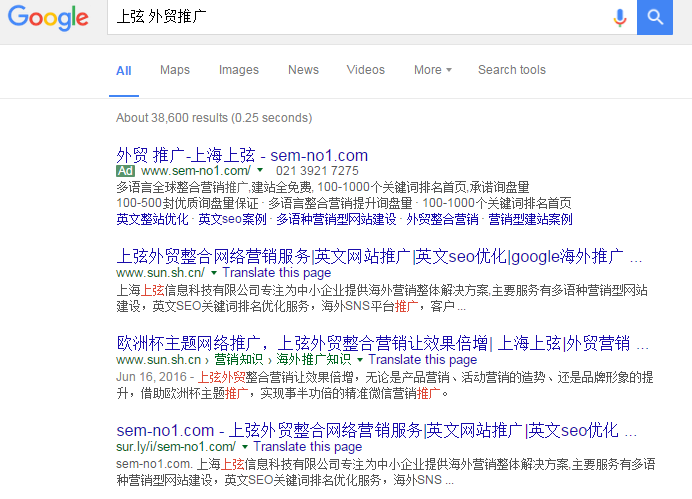Click Translate this page for sur.ly result
This screenshot has height=499, width=692.
[x=308, y=446]
